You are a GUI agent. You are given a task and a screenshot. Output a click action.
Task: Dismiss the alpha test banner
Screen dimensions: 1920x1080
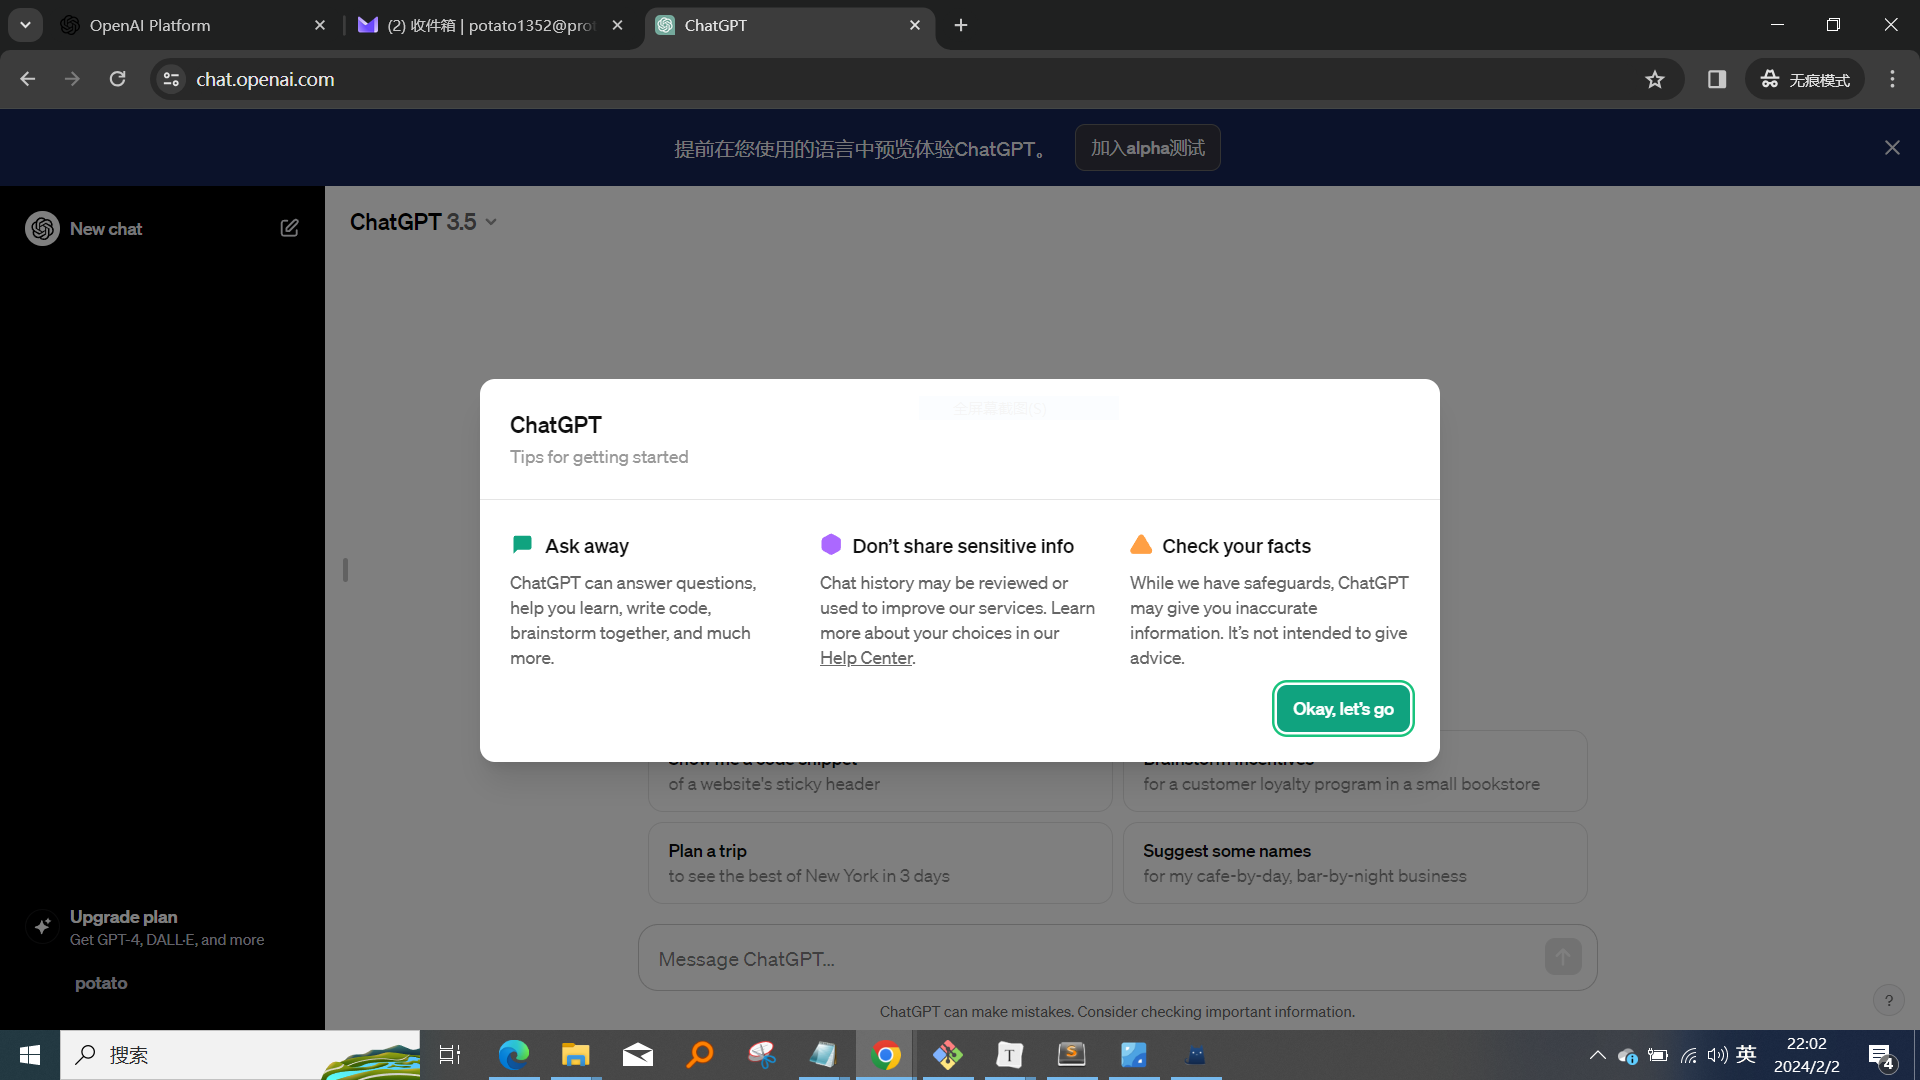(x=1892, y=148)
